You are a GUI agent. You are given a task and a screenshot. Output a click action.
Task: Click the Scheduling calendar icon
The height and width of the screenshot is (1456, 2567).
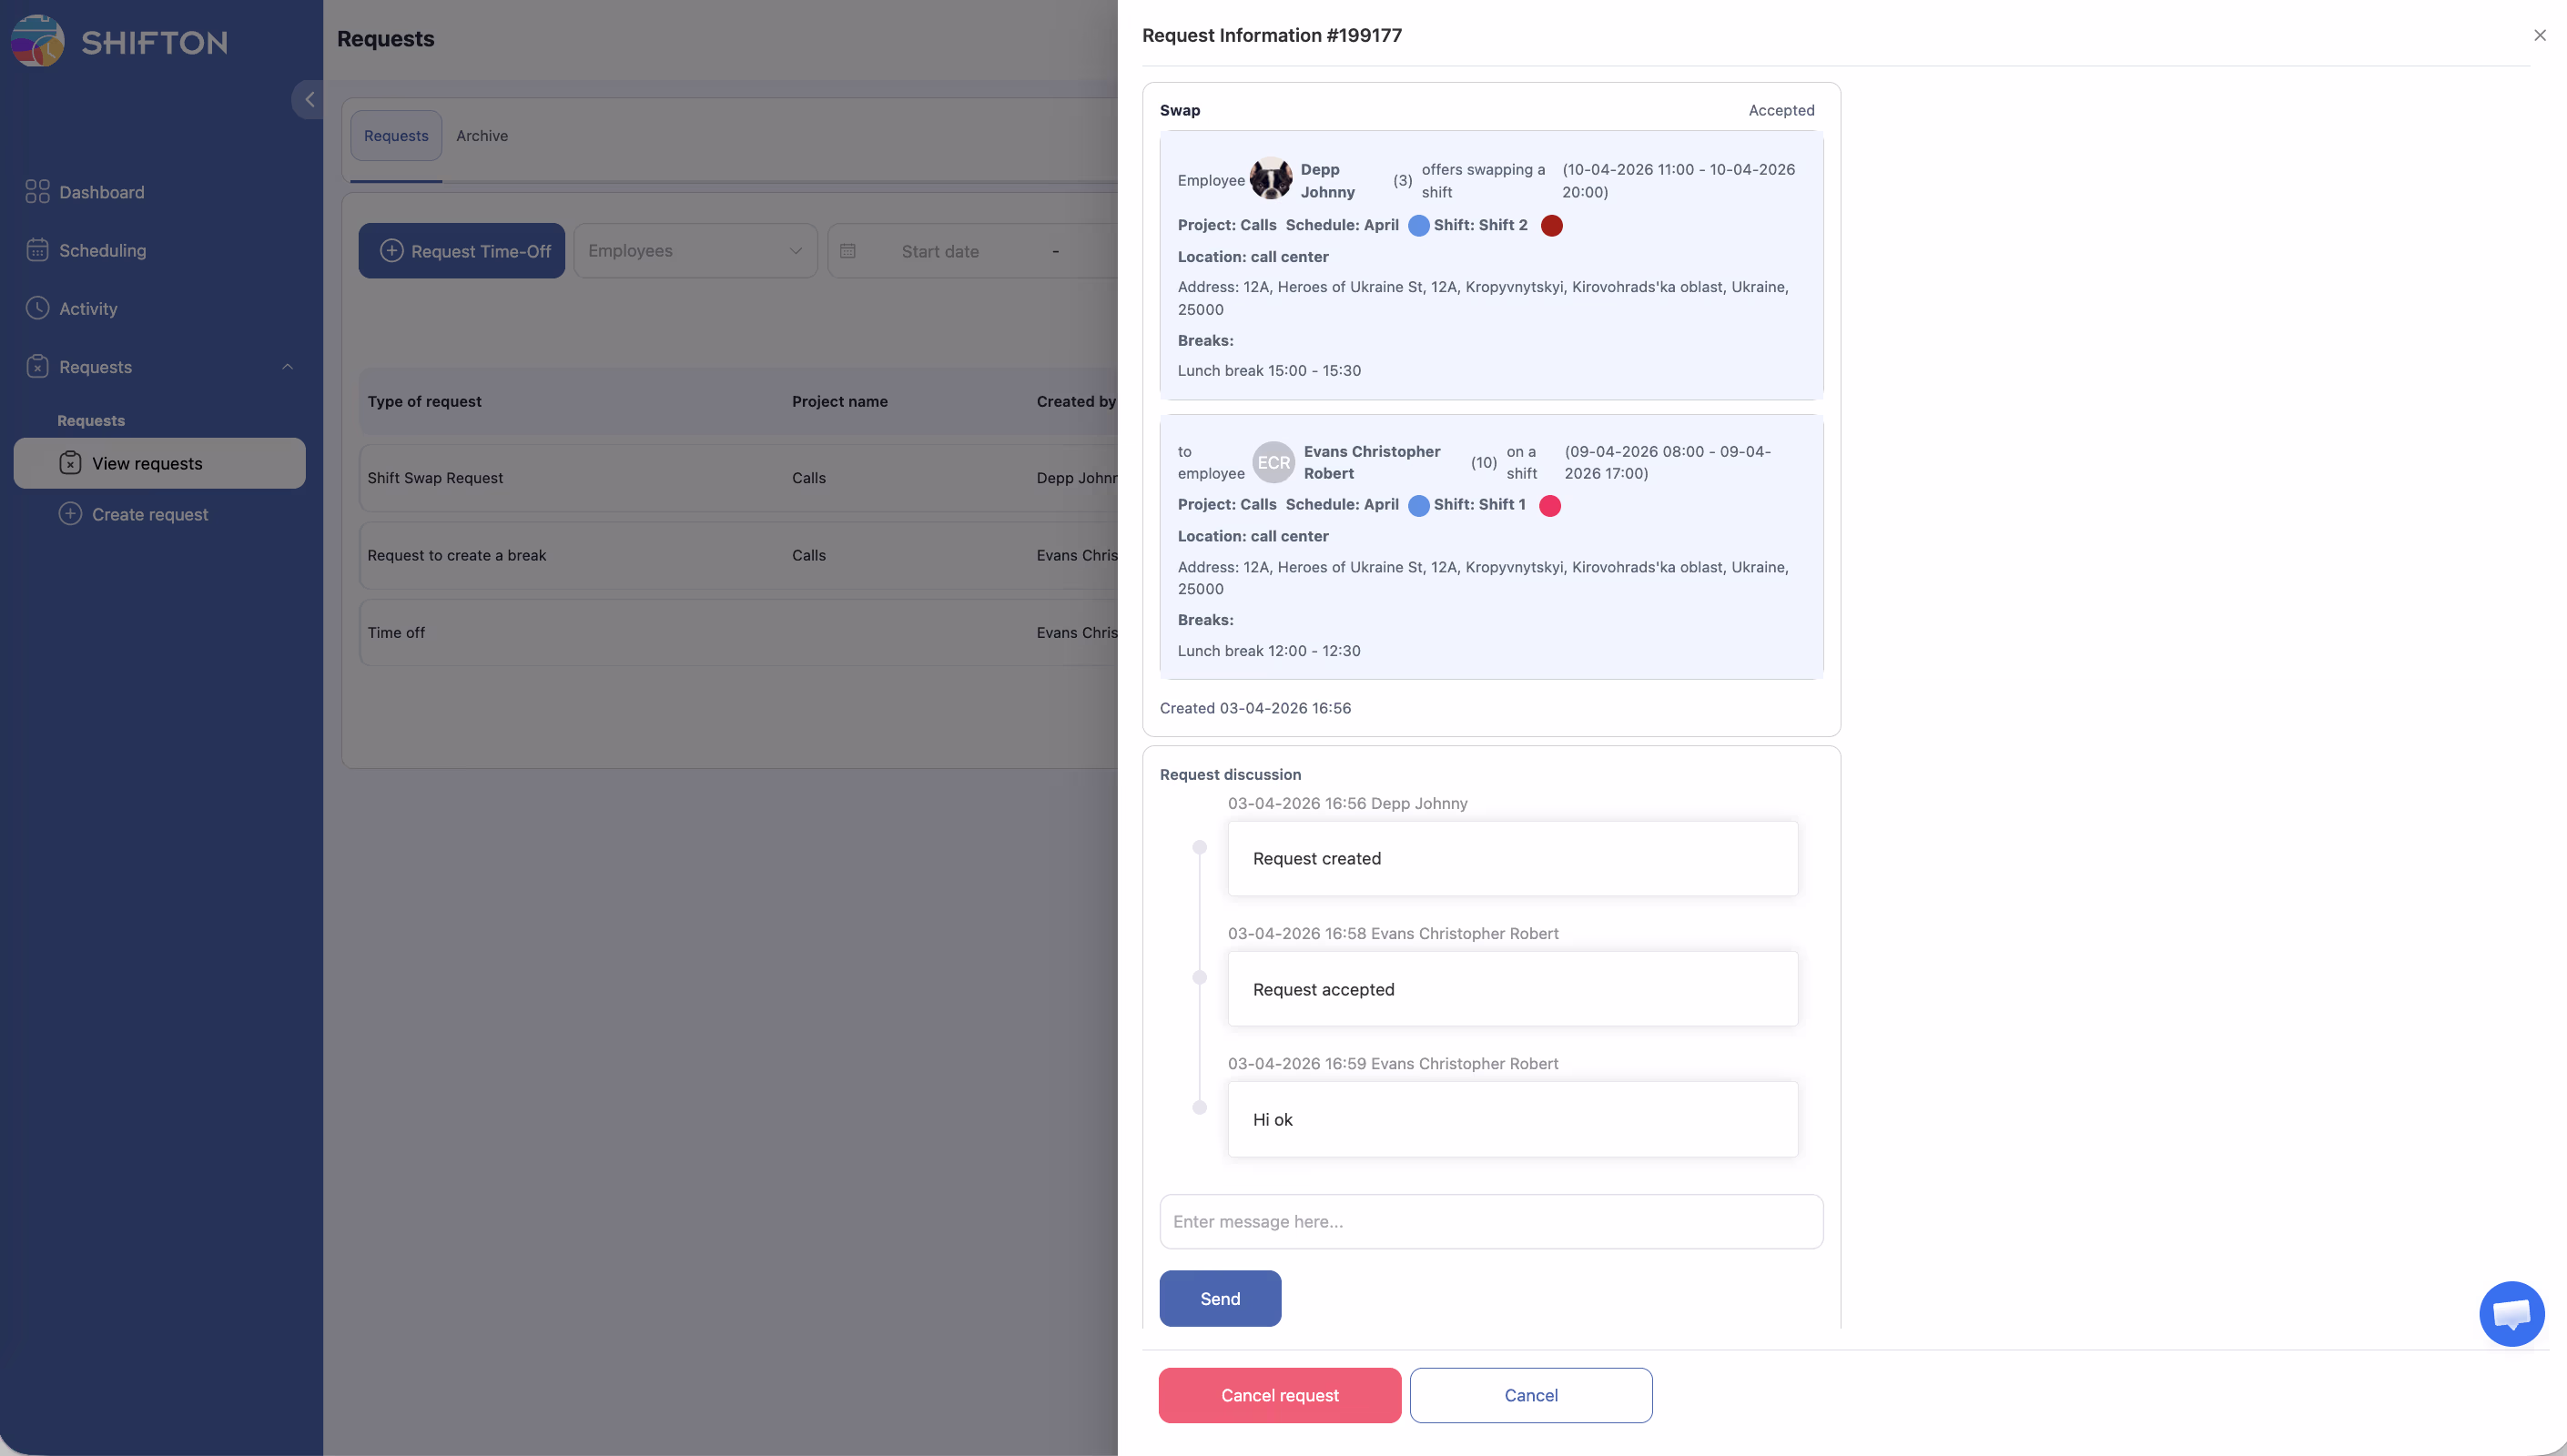(x=37, y=250)
